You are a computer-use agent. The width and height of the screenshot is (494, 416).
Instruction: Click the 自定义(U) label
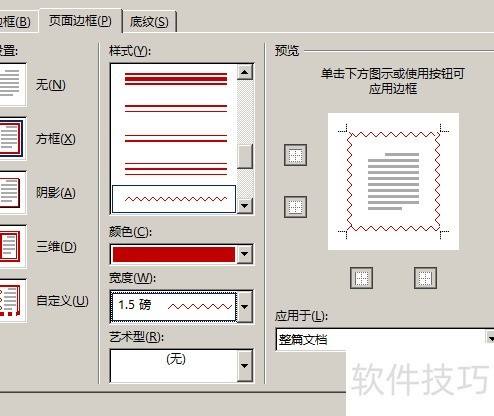(x=62, y=301)
